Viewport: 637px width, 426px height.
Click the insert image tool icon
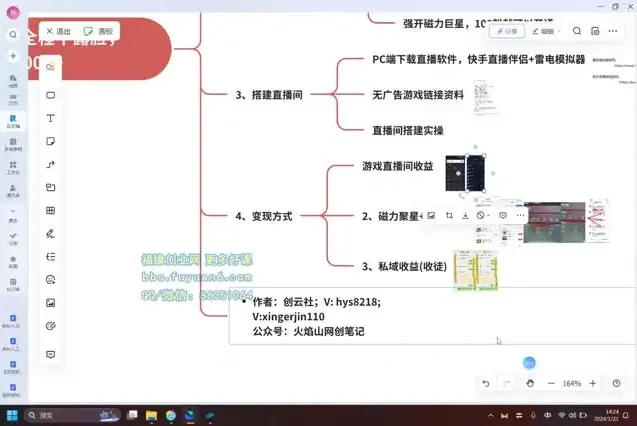click(x=50, y=302)
